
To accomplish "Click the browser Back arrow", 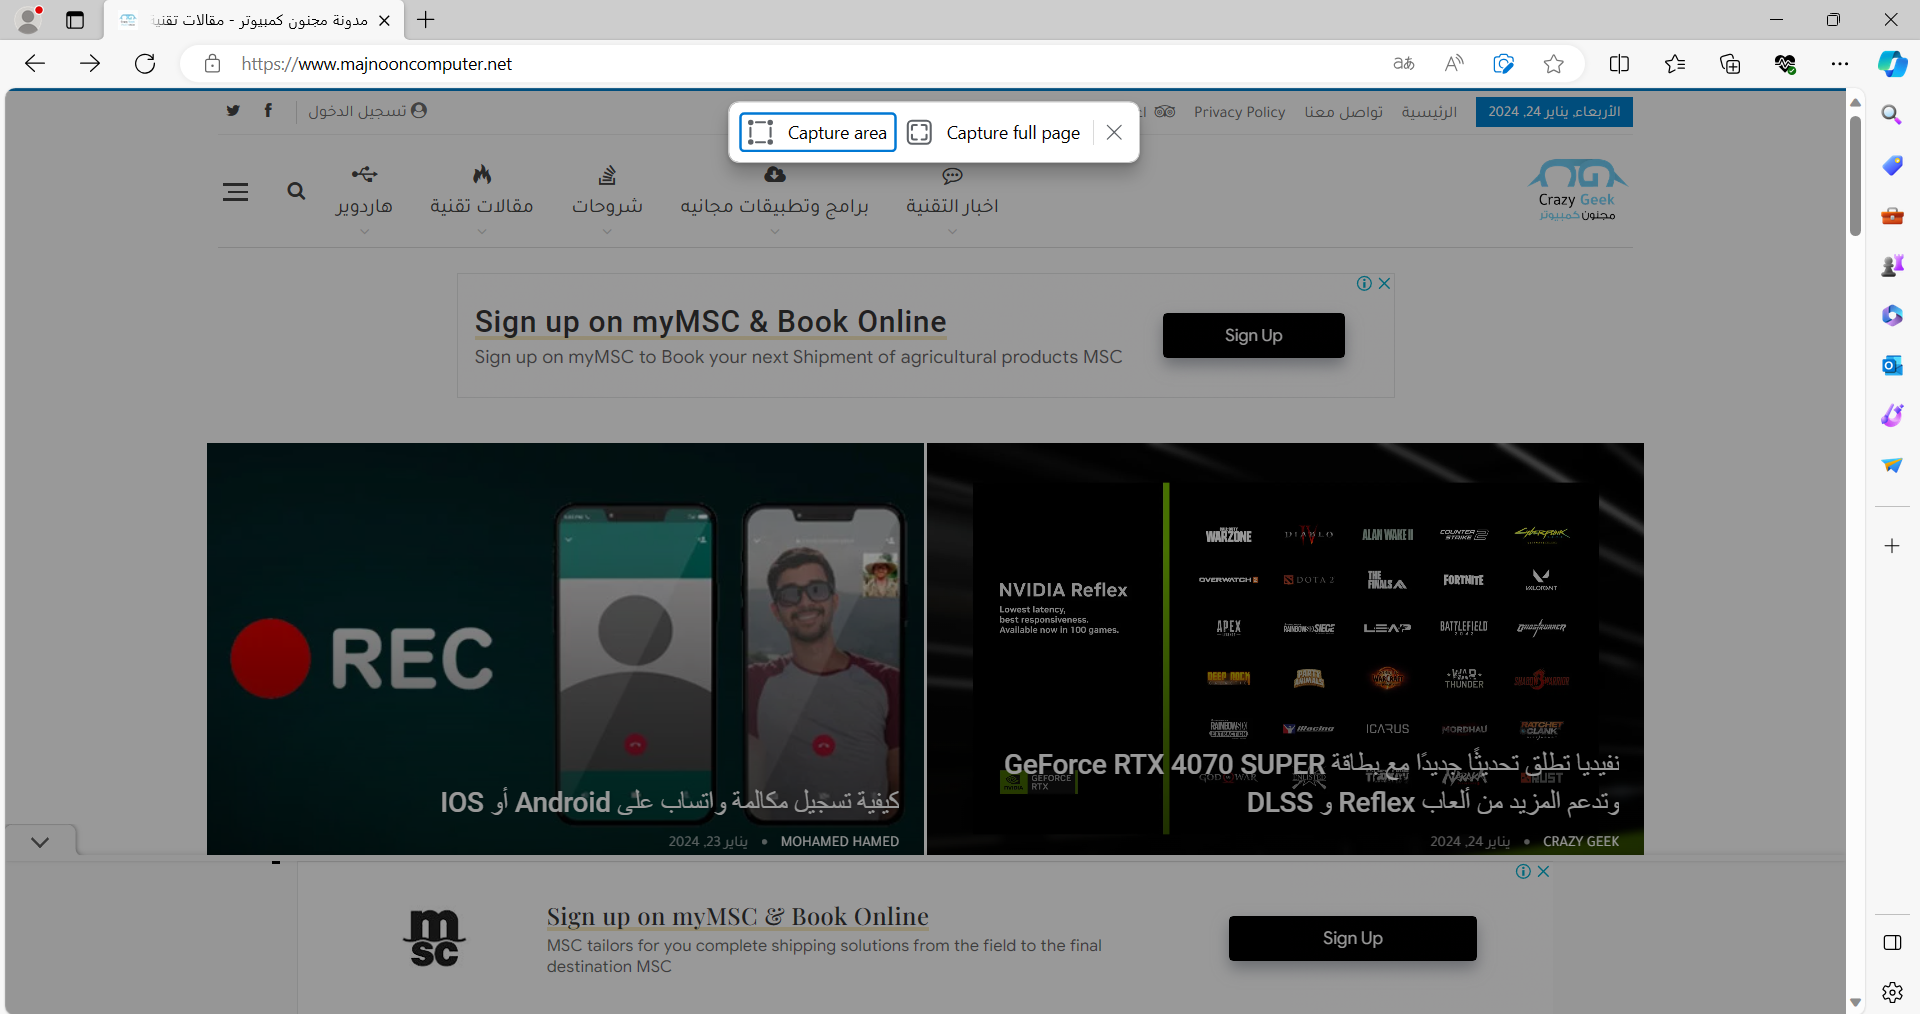I will point(35,64).
